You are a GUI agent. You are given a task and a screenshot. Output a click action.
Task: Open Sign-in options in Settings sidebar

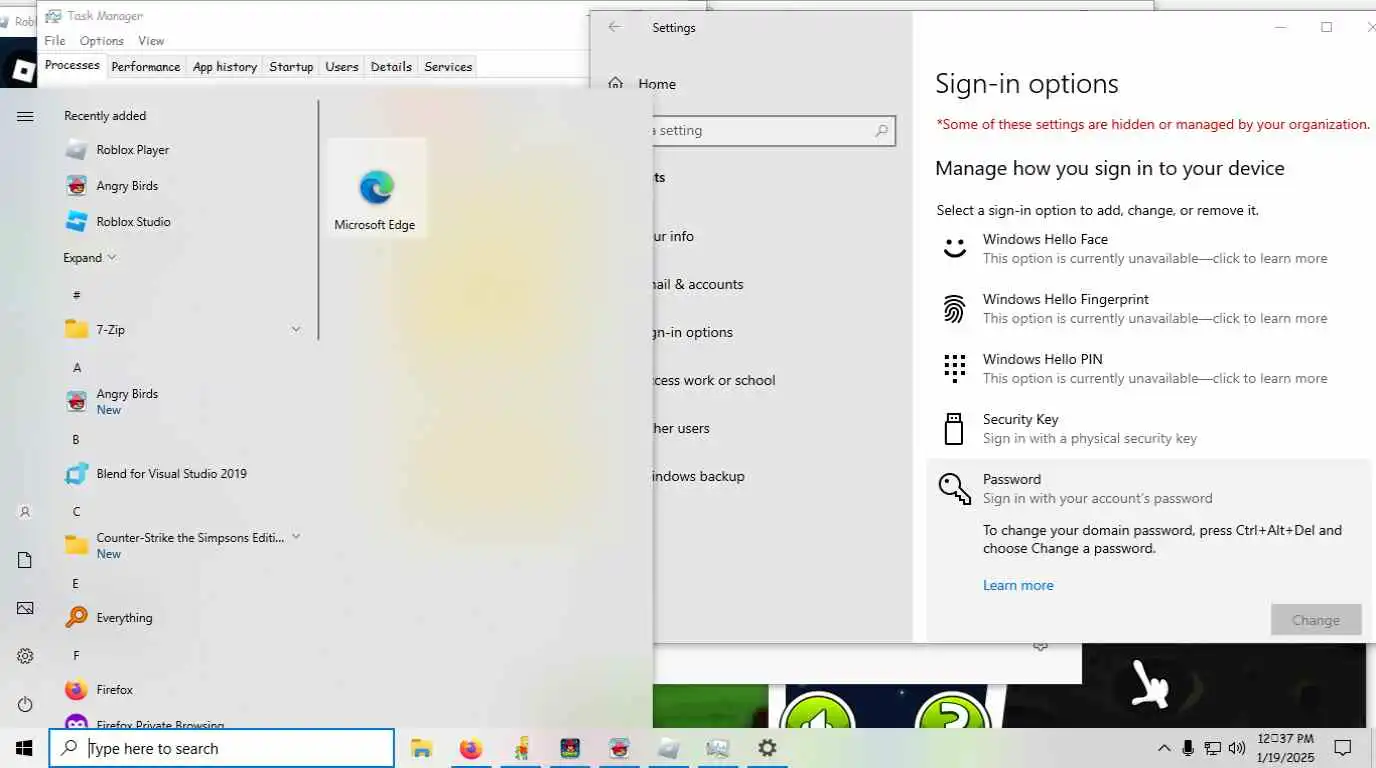click(x=693, y=332)
